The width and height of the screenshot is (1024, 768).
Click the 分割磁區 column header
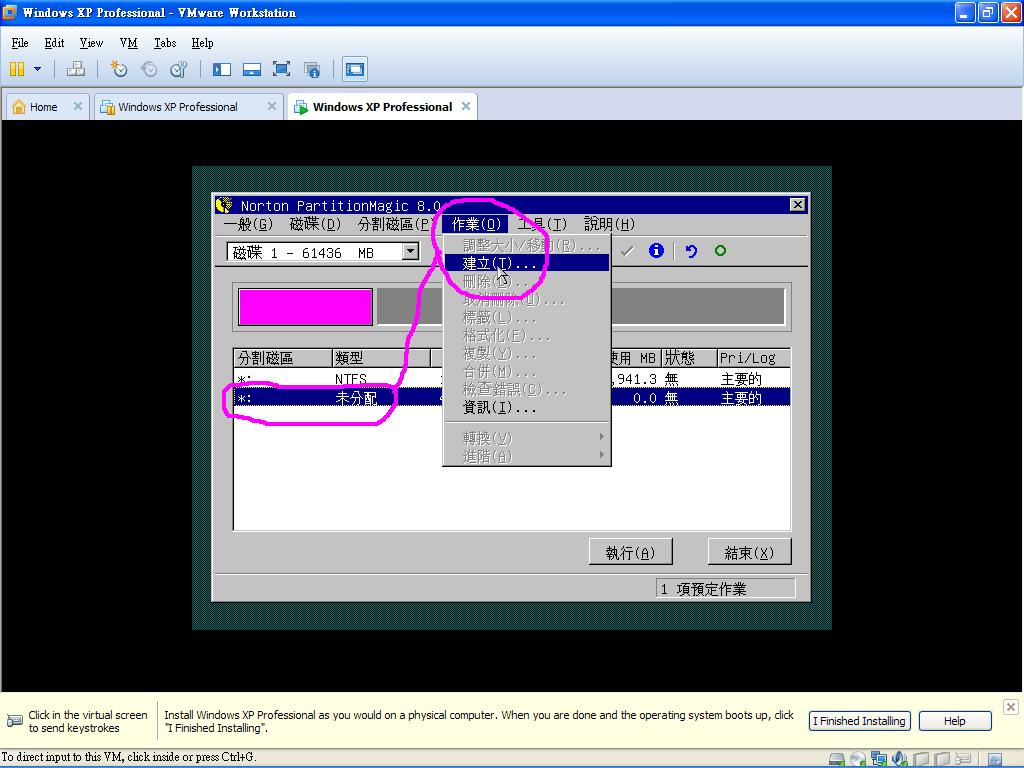coord(283,358)
